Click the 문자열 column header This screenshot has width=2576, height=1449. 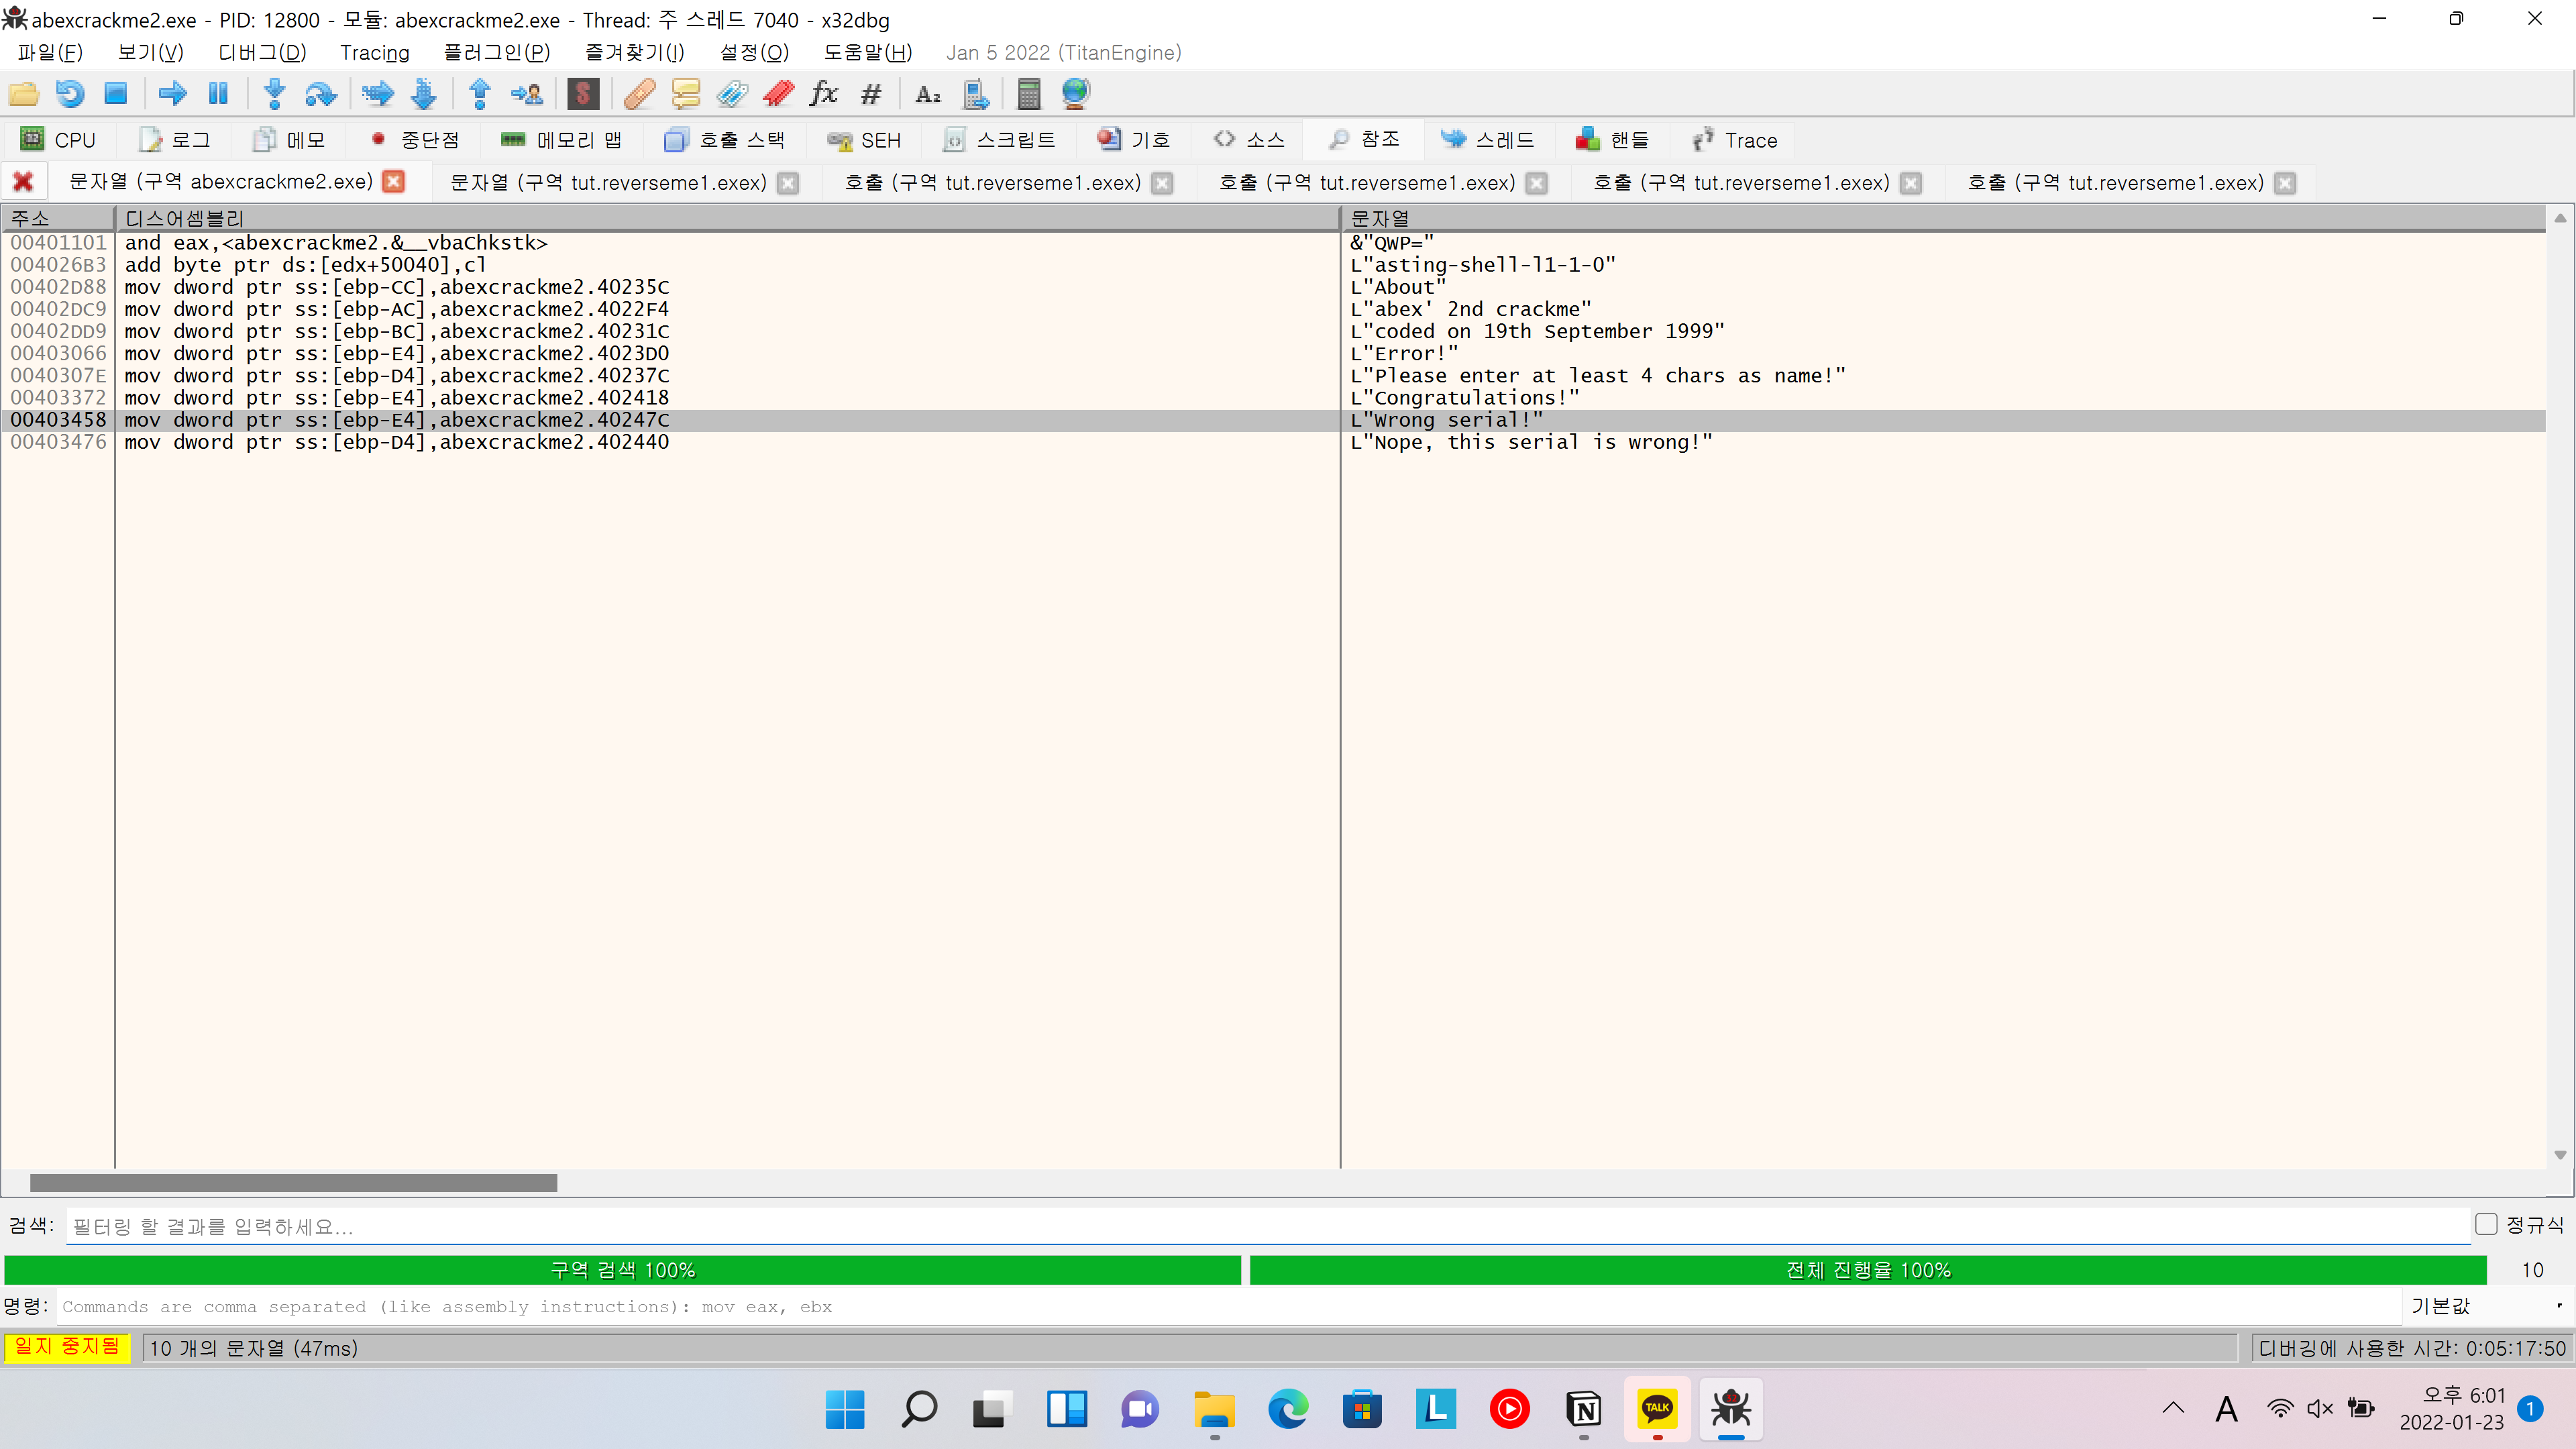1942,218
